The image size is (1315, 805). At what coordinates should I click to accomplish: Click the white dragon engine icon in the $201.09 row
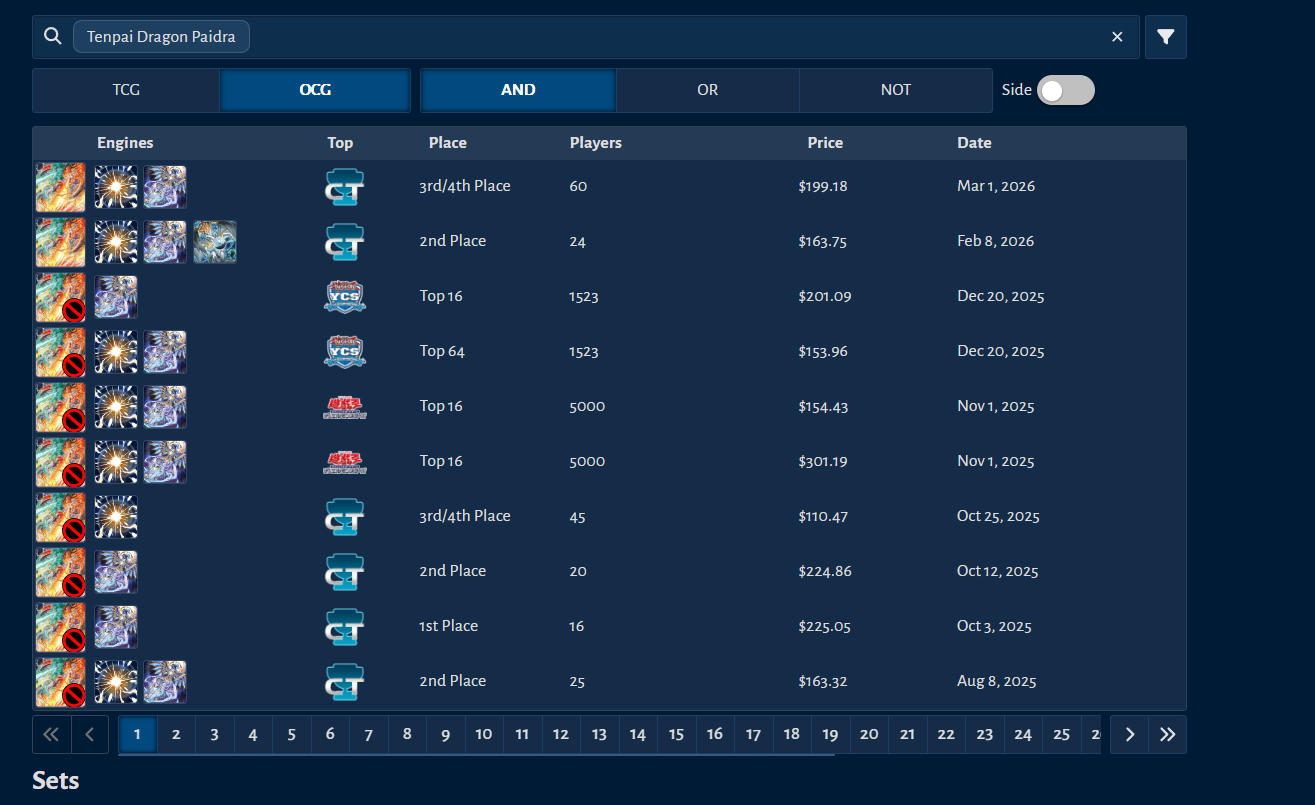[x=116, y=297]
